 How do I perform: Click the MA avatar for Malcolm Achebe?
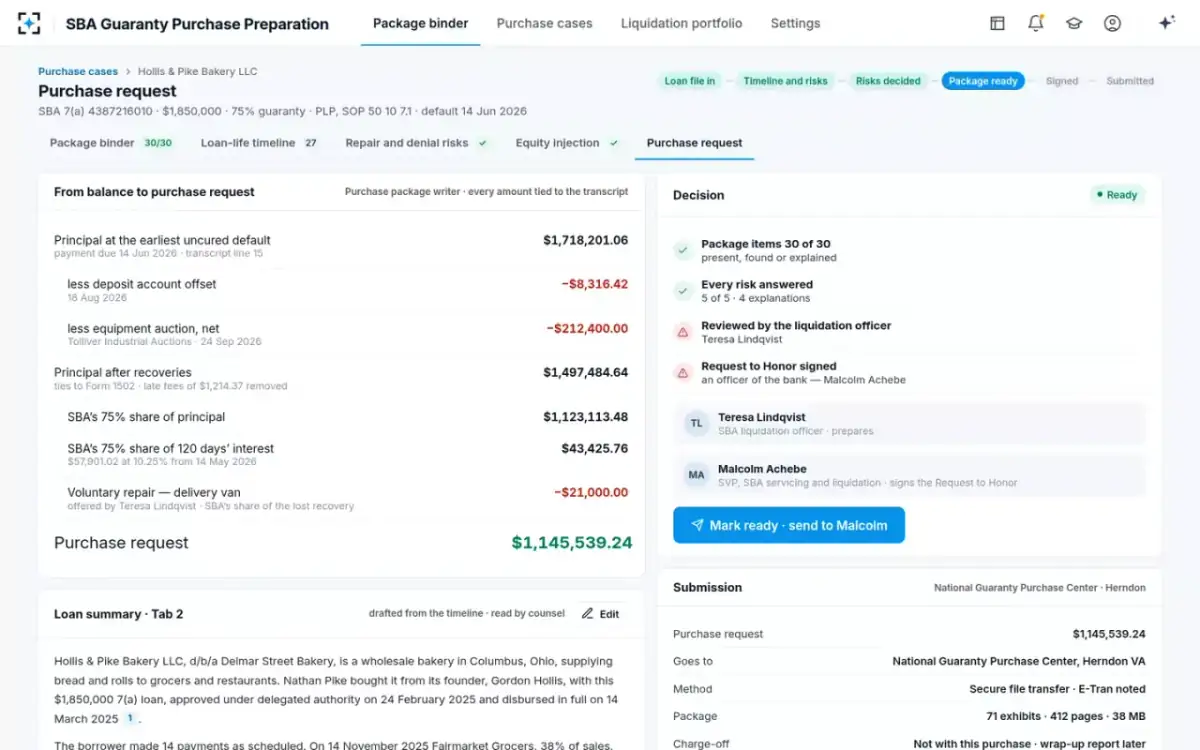(696, 476)
